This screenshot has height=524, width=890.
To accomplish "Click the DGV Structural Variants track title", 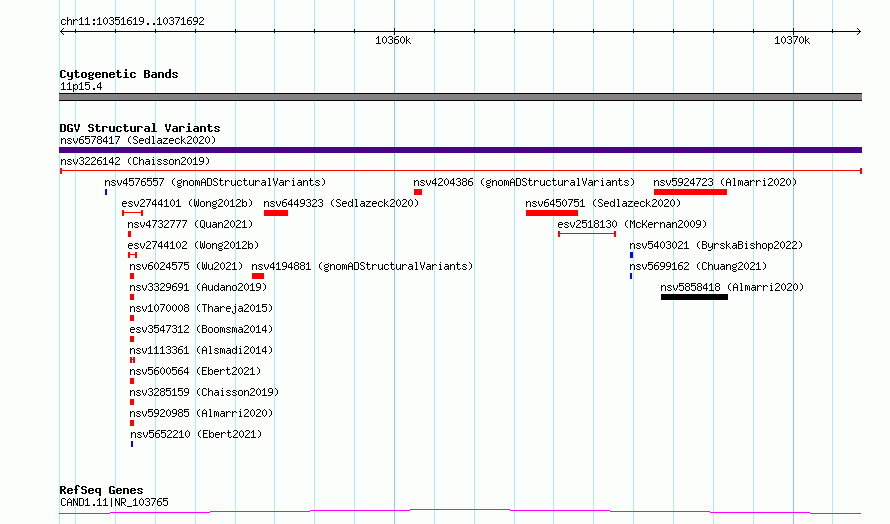I will tap(140, 128).
